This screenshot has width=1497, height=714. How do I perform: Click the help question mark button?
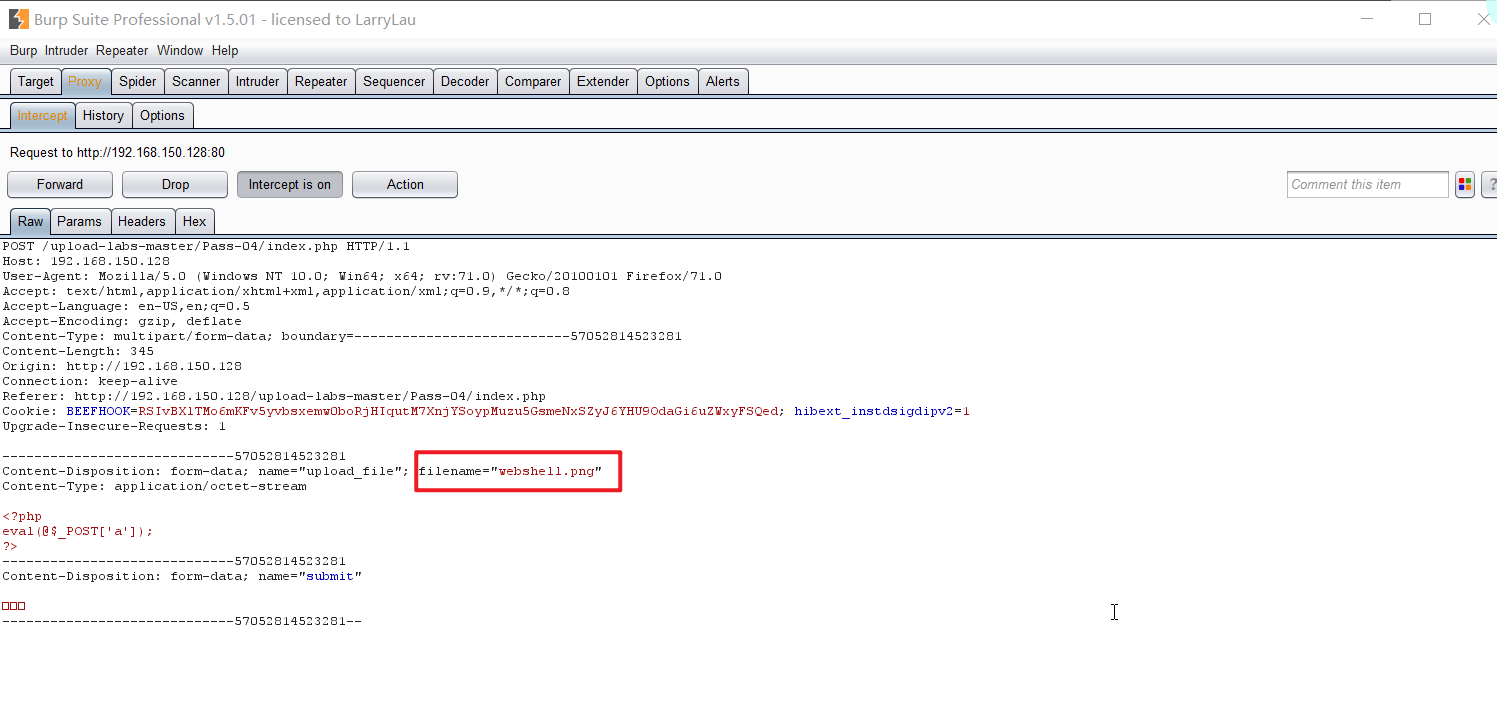1490,184
